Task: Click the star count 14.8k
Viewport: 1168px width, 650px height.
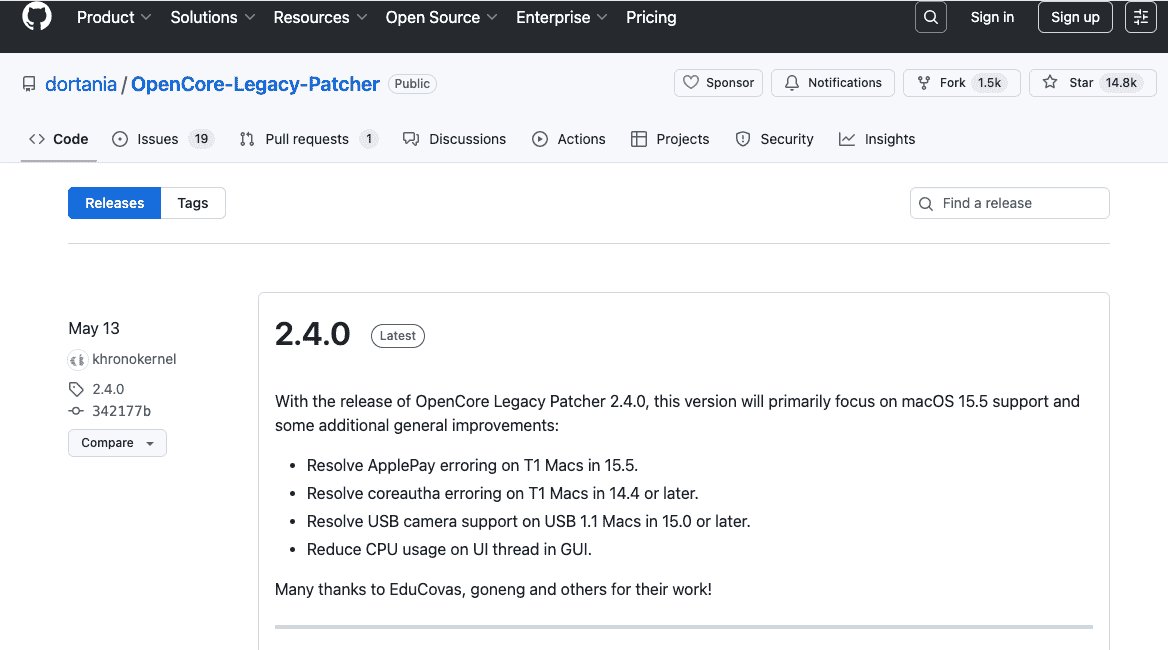Action: click(1121, 83)
